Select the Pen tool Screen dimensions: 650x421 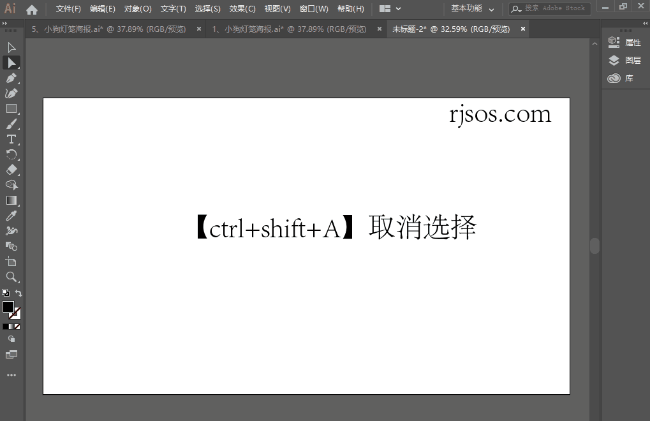(x=11, y=78)
